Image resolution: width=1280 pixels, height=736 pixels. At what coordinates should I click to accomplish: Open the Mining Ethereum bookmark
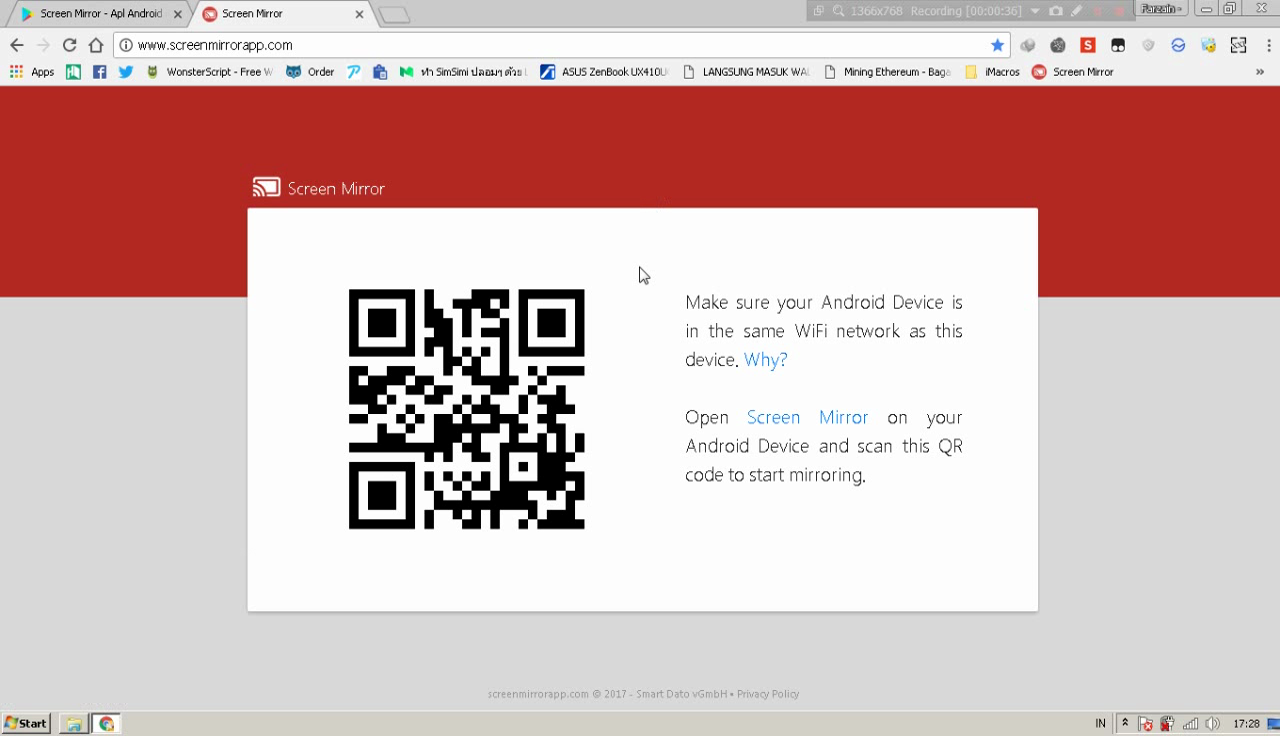[887, 72]
